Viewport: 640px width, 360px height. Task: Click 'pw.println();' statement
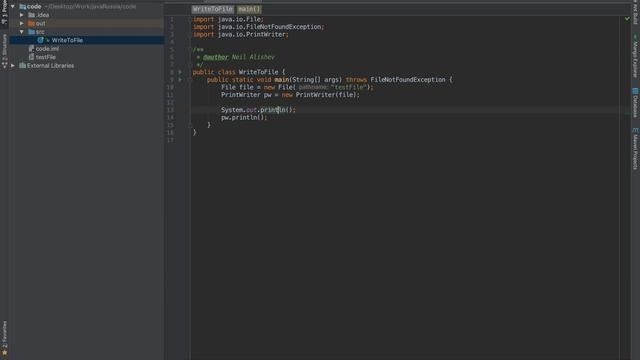click(x=244, y=118)
